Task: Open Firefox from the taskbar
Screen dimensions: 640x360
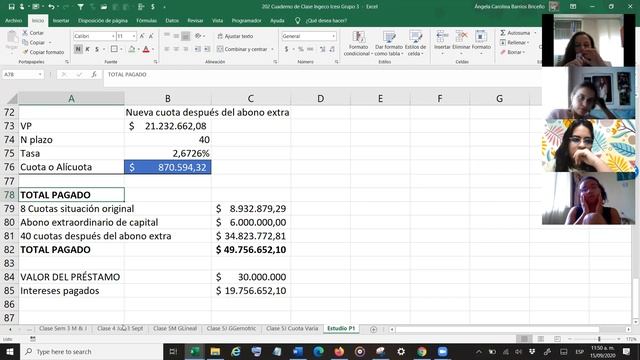Action: click(339, 351)
